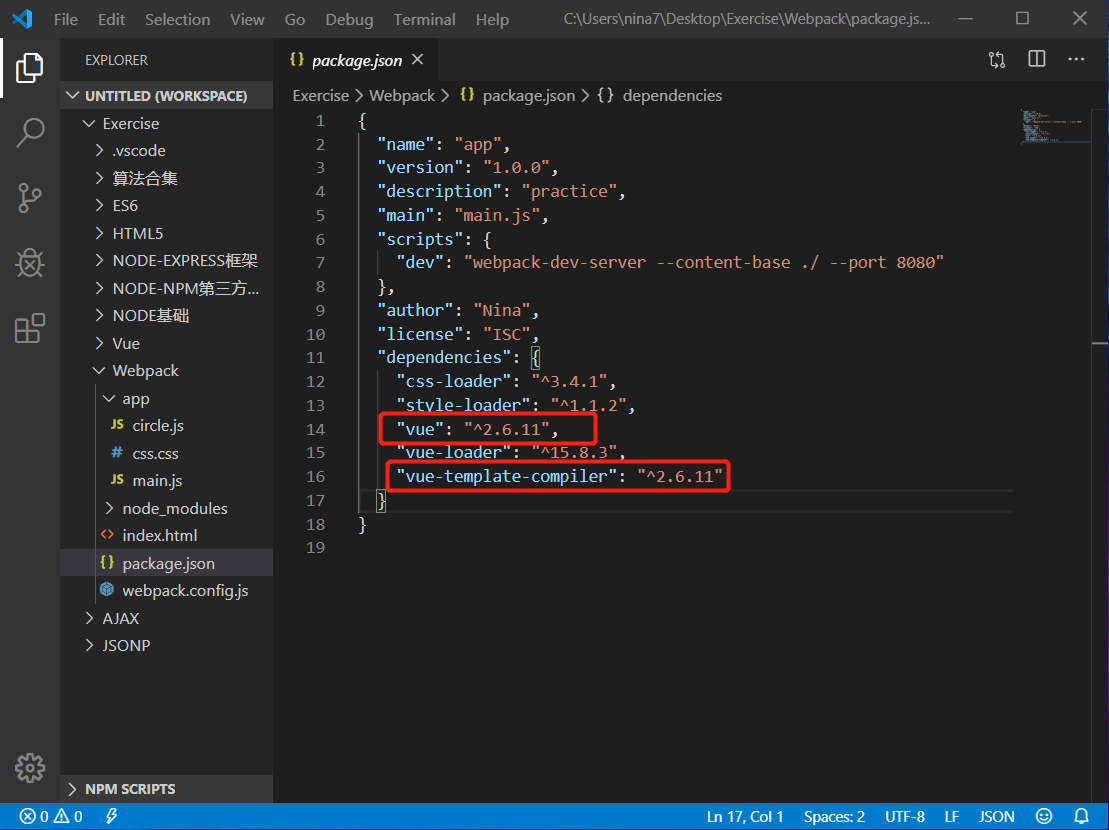This screenshot has height=830, width=1109.
Task: Click the errors and warnings status indicator
Action: click(x=51, y=817)
